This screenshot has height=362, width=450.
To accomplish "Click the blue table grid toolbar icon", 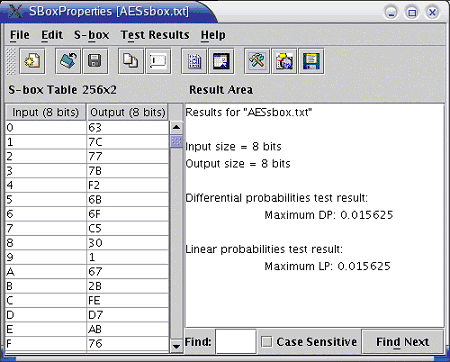I will pos(194,61).
